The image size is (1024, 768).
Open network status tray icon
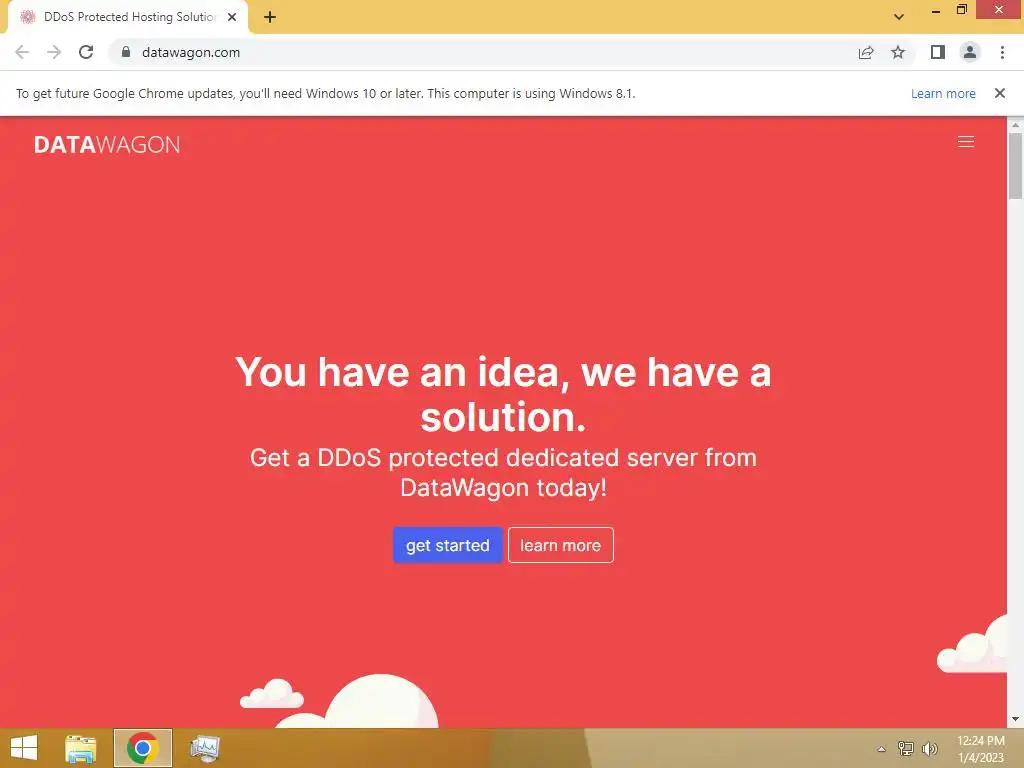pos(906,748)
